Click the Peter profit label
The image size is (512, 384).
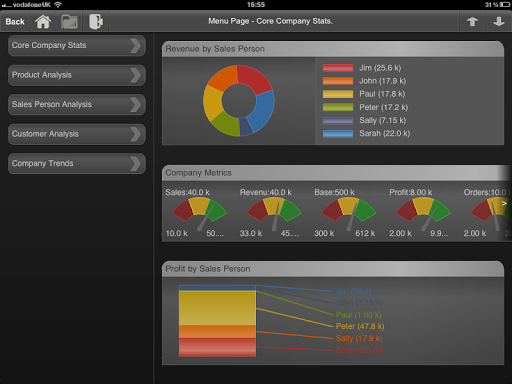point(360,326)
